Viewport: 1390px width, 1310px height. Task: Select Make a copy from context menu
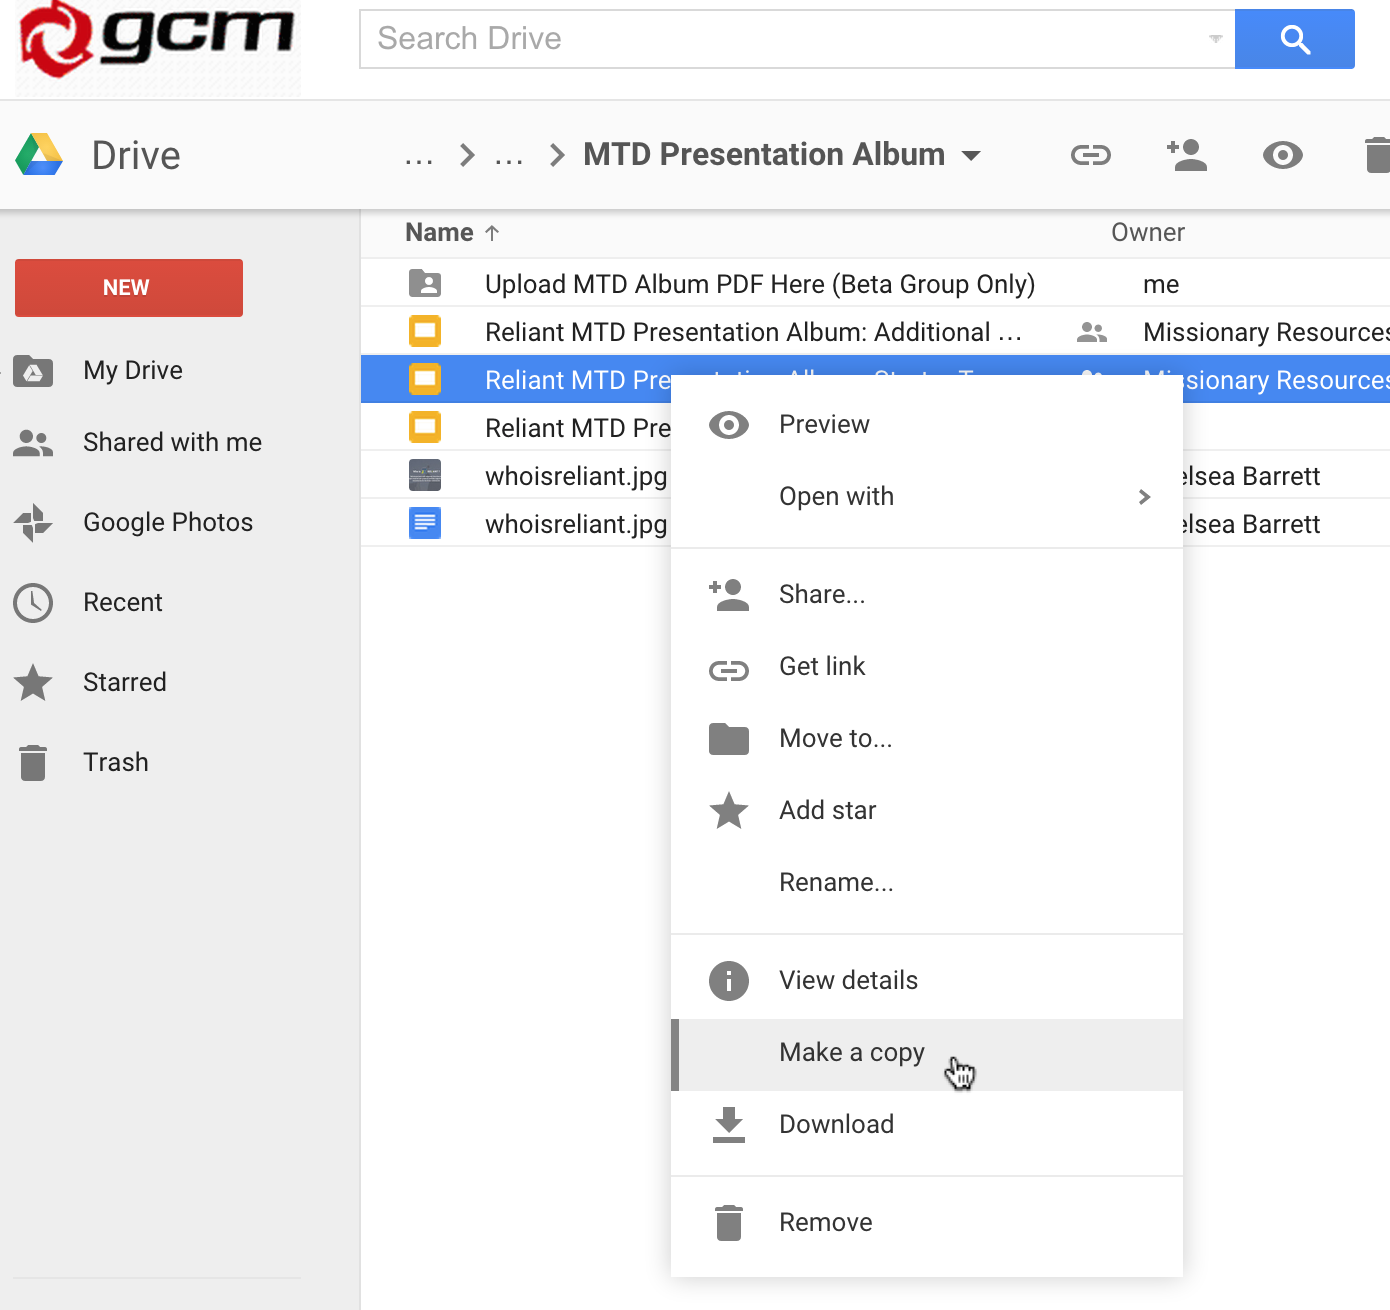pyautogui.click(x=851, y=1053)
